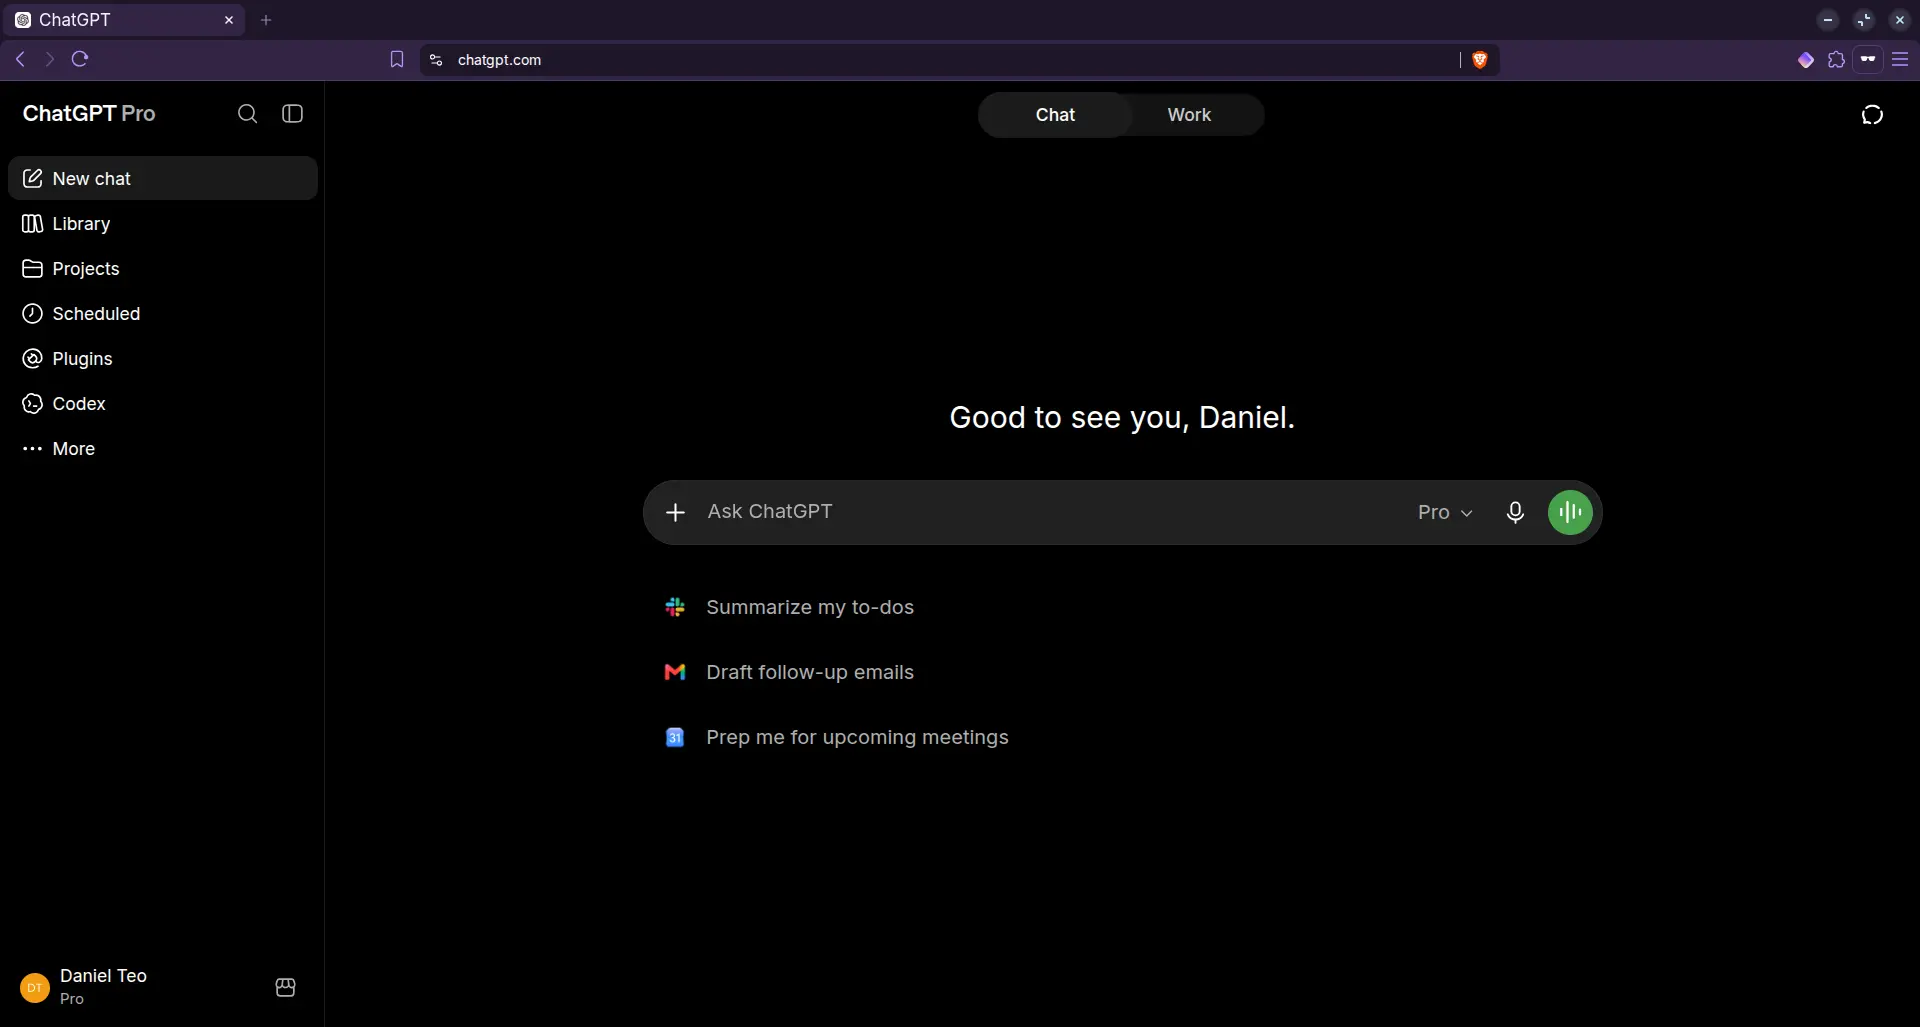This screenshot has width=1920, height=1027.
Task: Open Library from sidebar
Action: pyautogui.click(x=163, y=223)
